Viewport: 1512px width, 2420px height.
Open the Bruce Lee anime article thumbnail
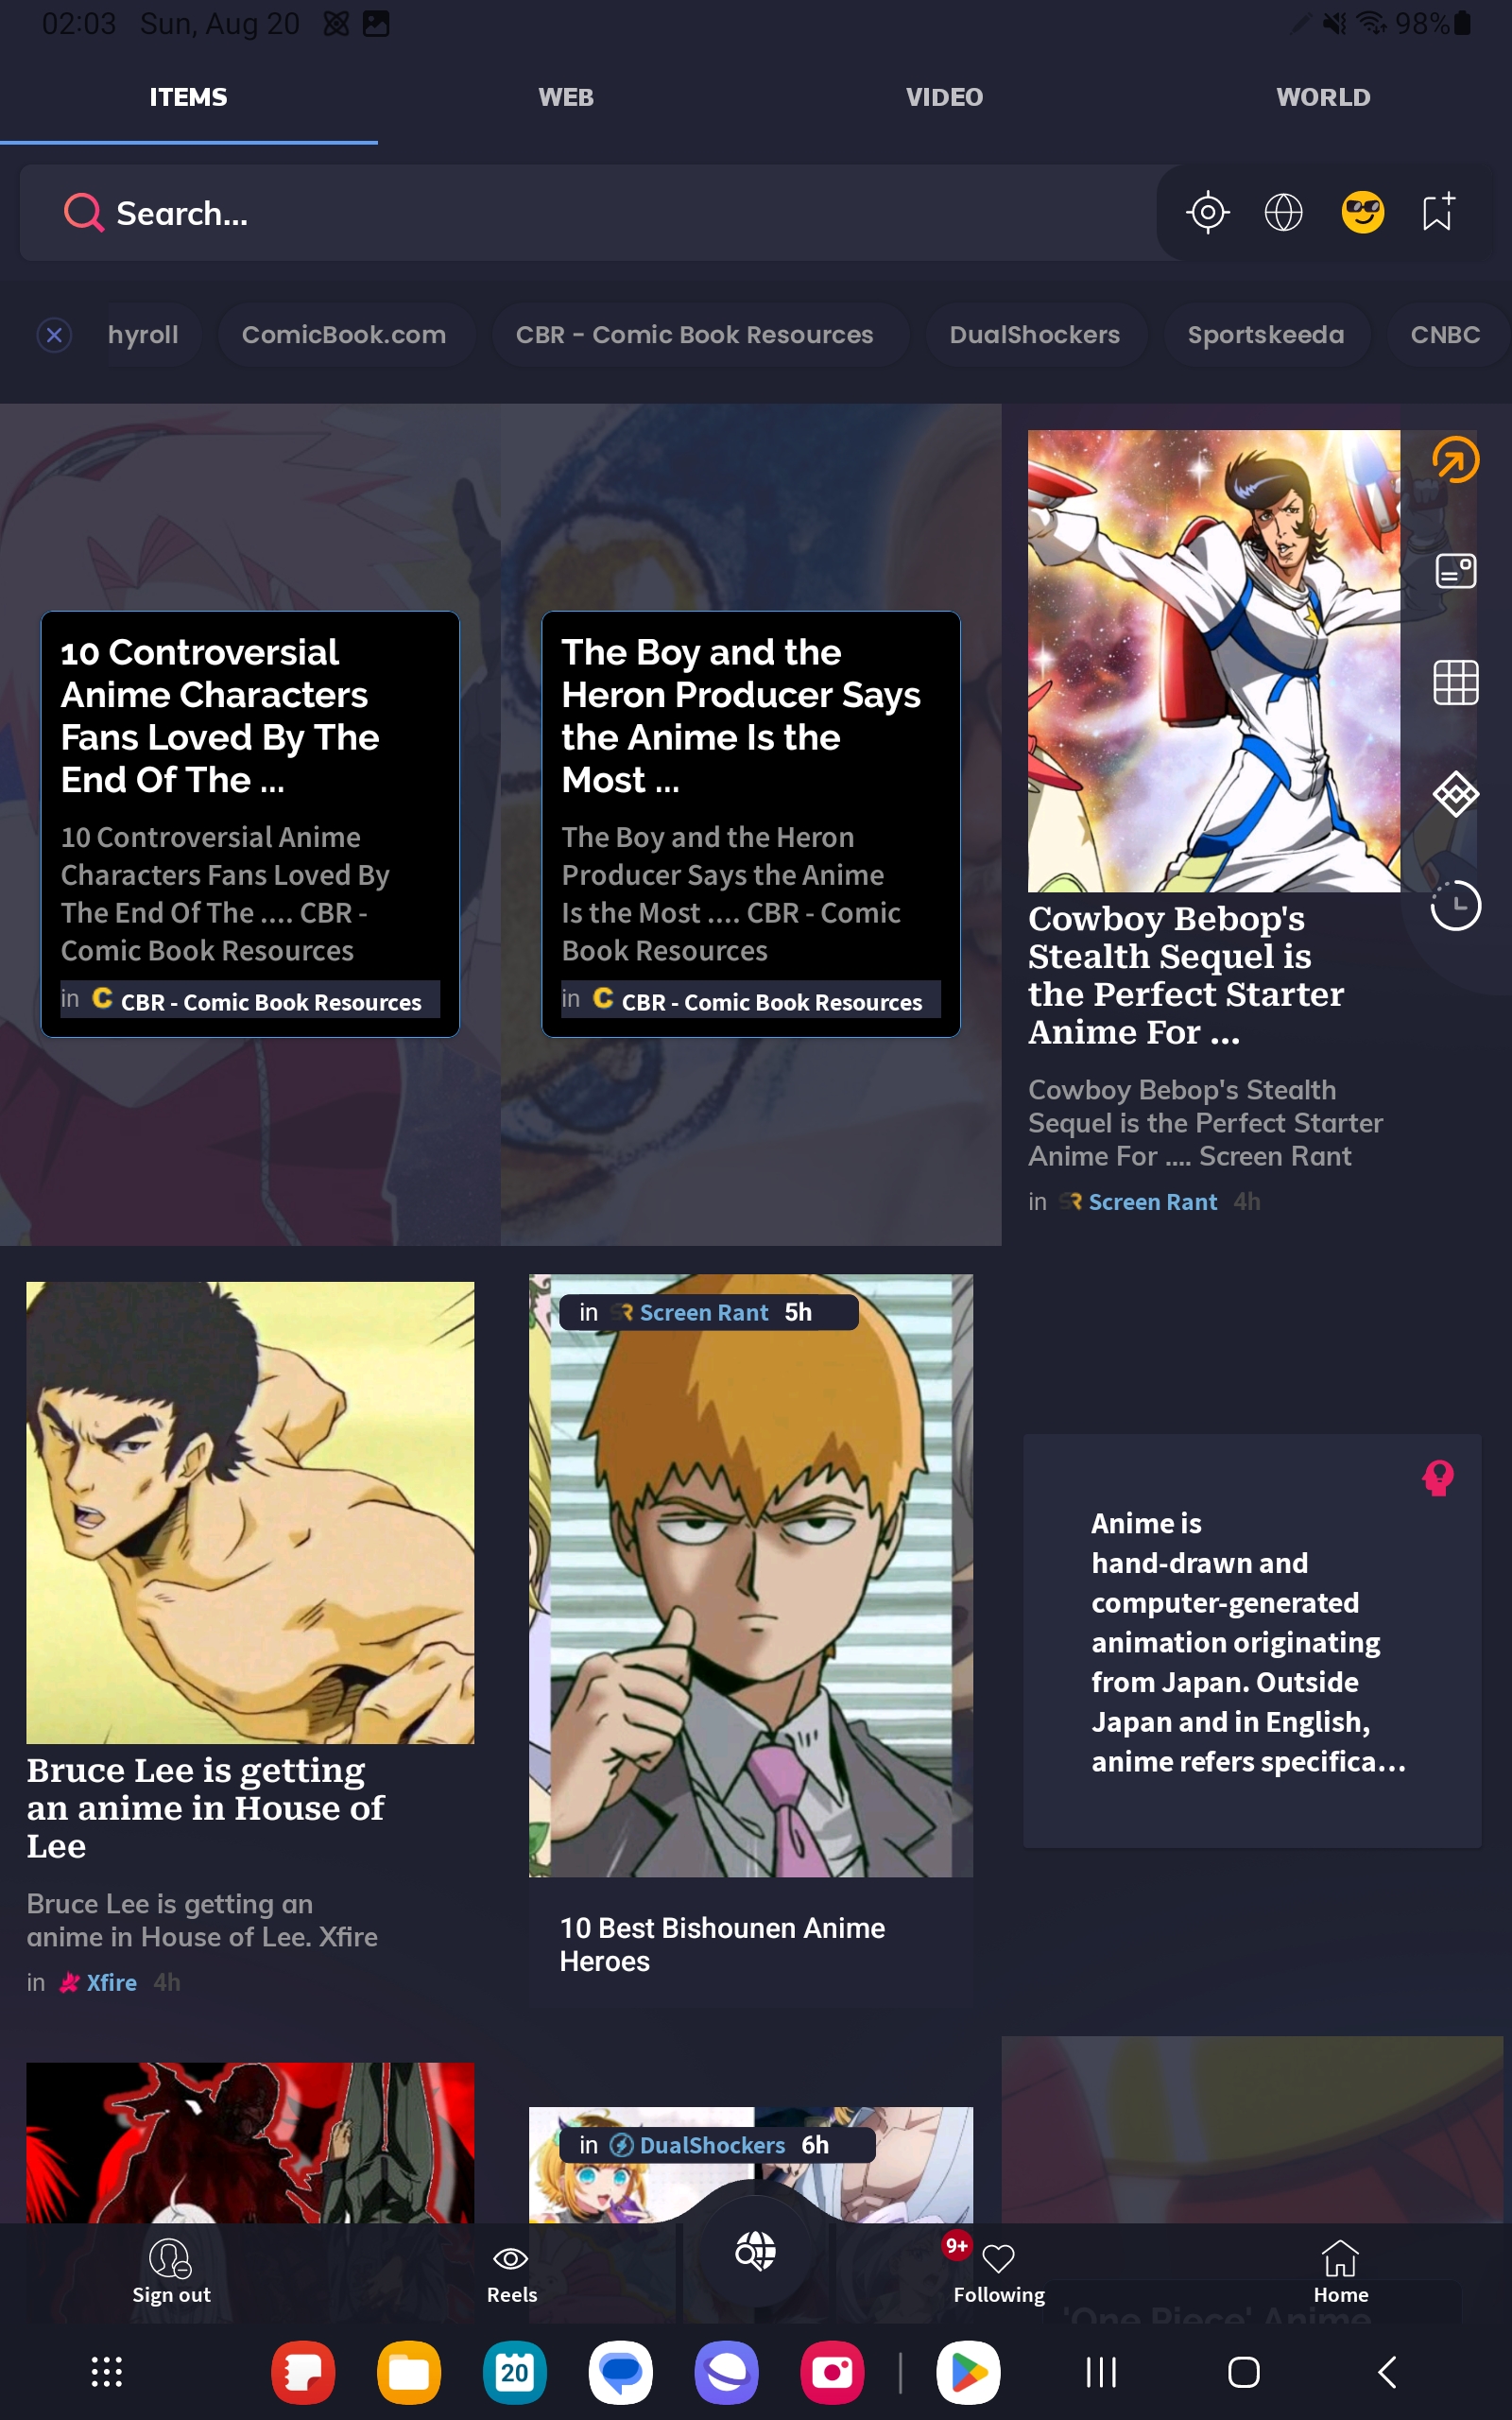pos(250,1512)
